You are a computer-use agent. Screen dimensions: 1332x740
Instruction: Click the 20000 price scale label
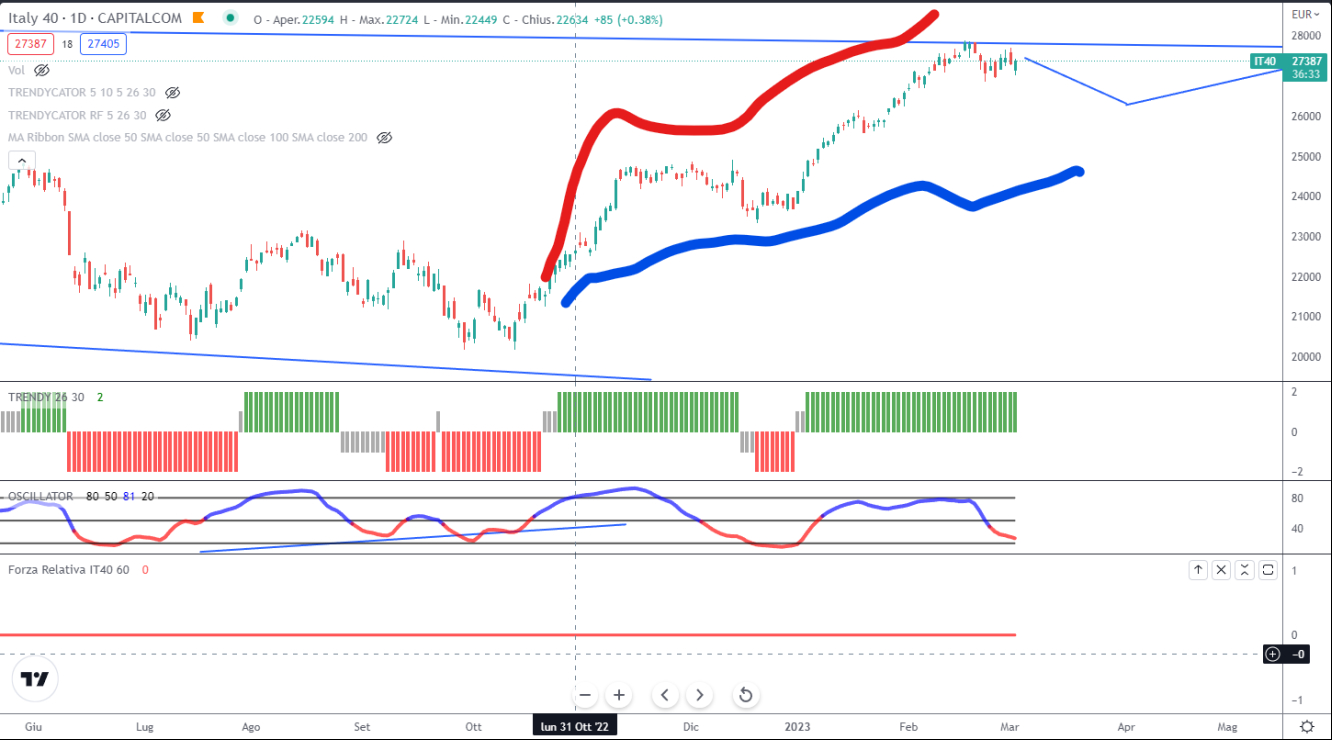(1306, 356)
